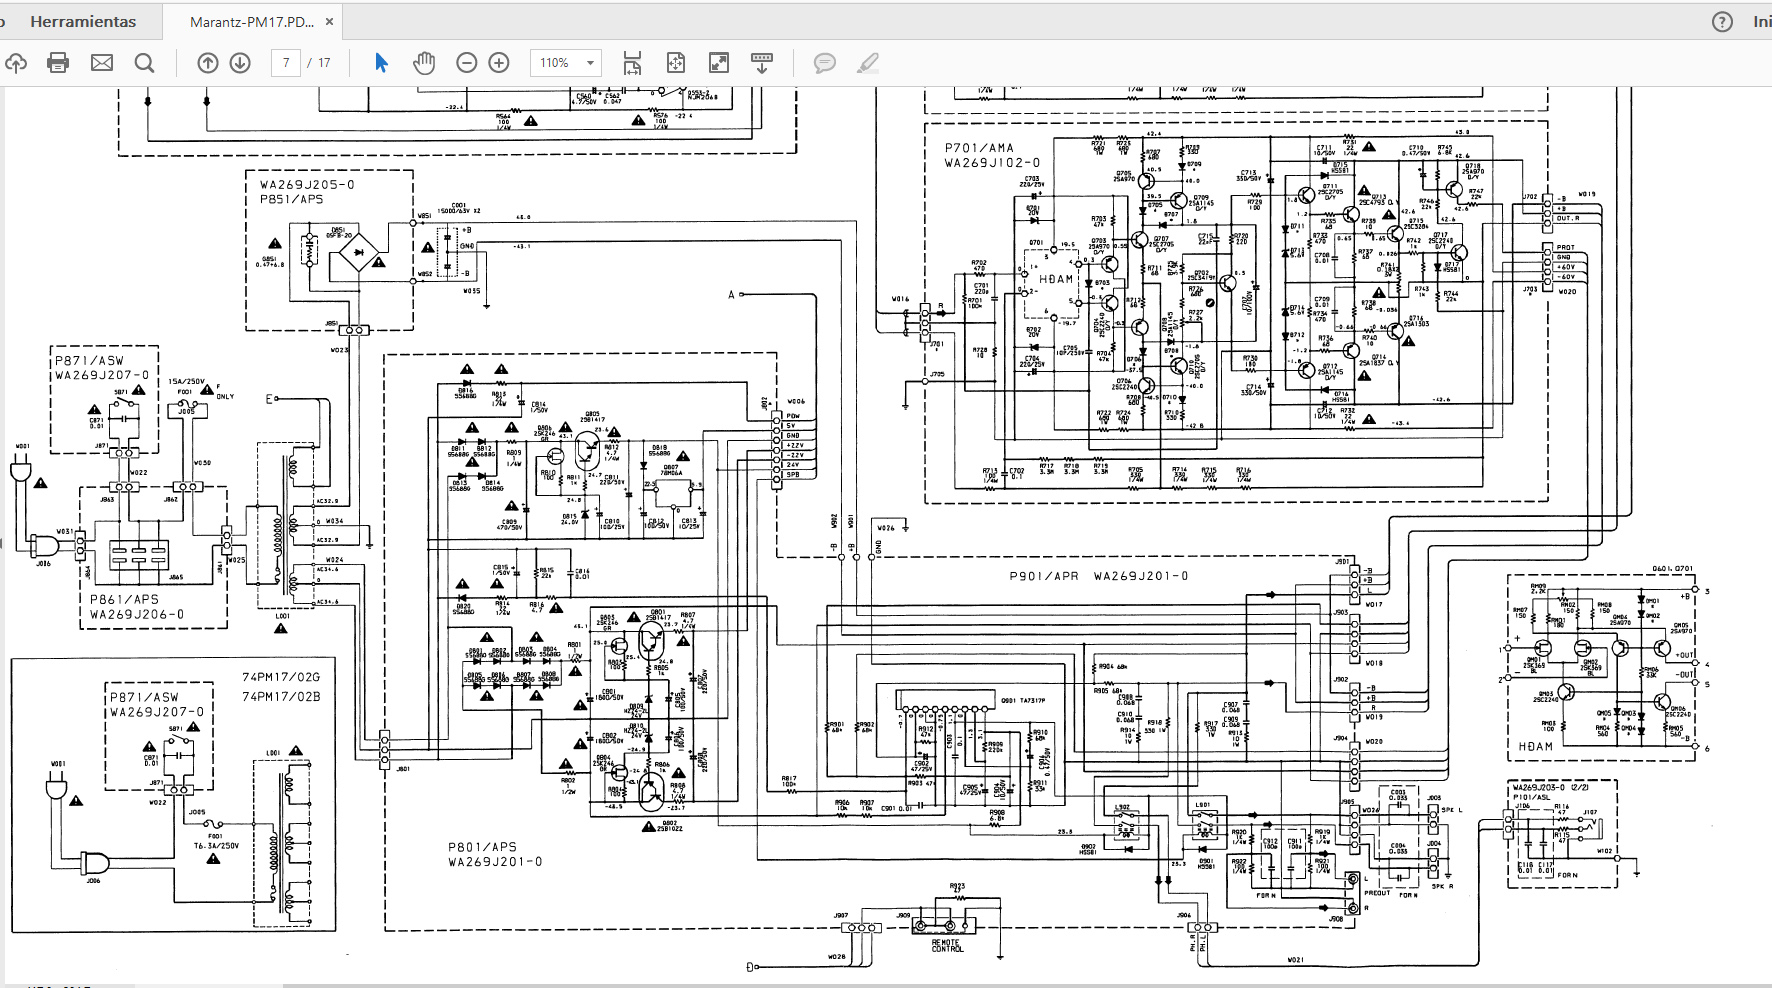Click the read mode download-arrow icon
The height and width of the screenshot is (988, 1772).
pyautogui.click(x=762, y=63)
